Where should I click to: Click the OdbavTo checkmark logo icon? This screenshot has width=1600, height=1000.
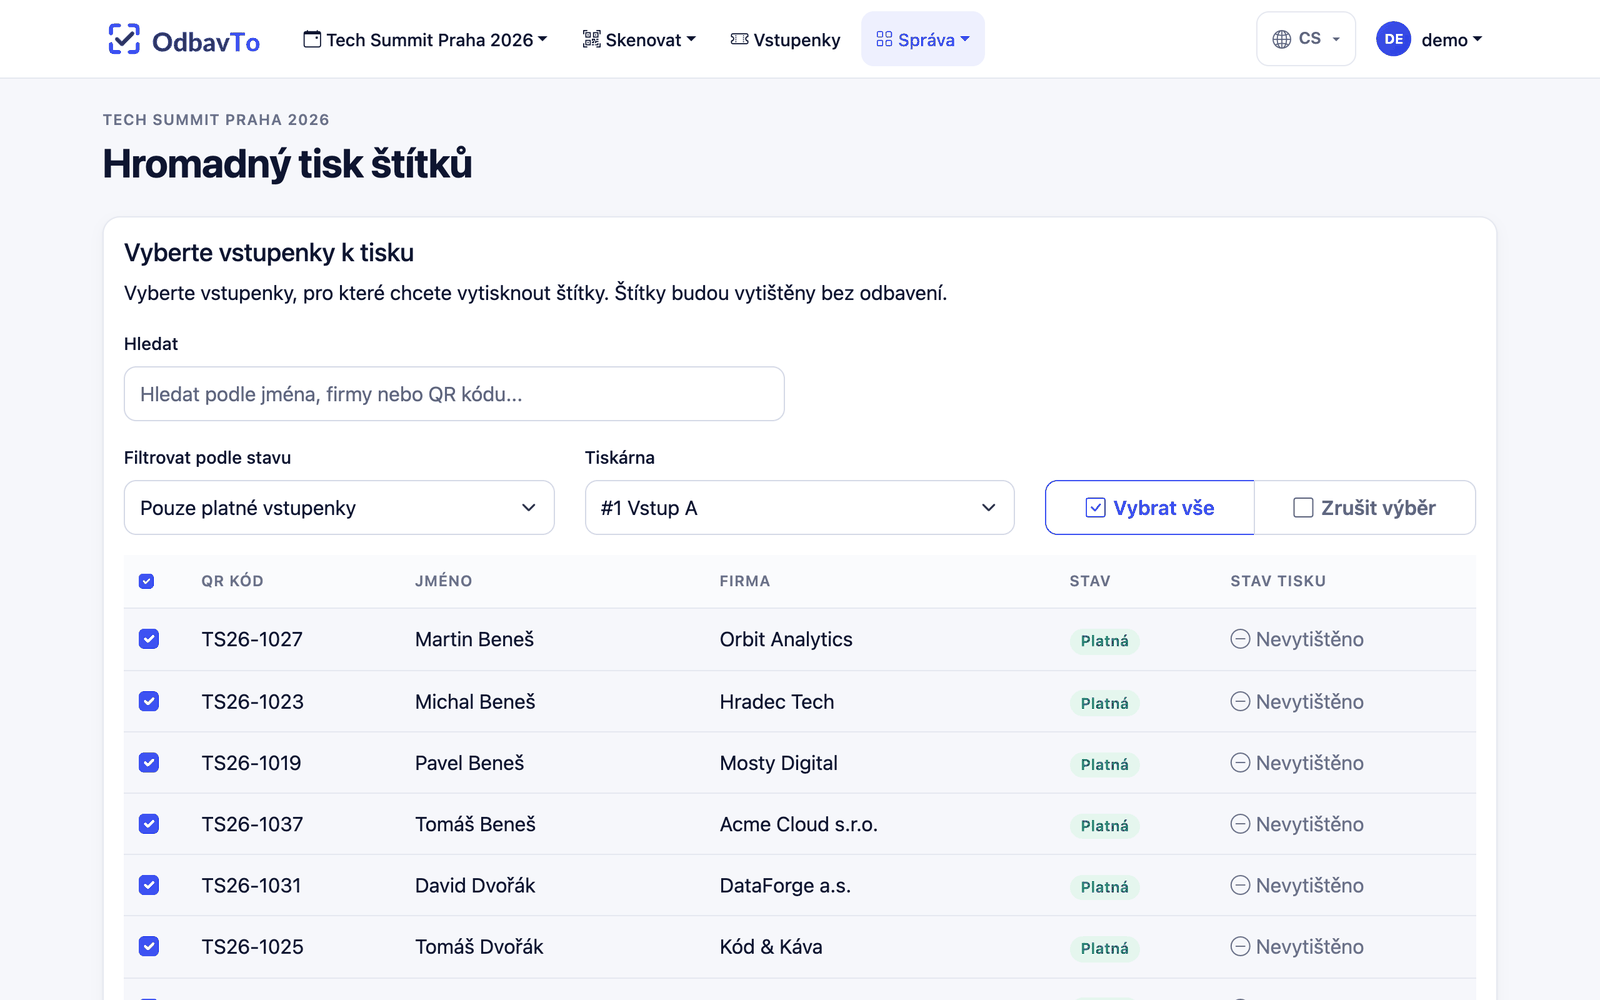pyautogui.click(x=124, y=39)
